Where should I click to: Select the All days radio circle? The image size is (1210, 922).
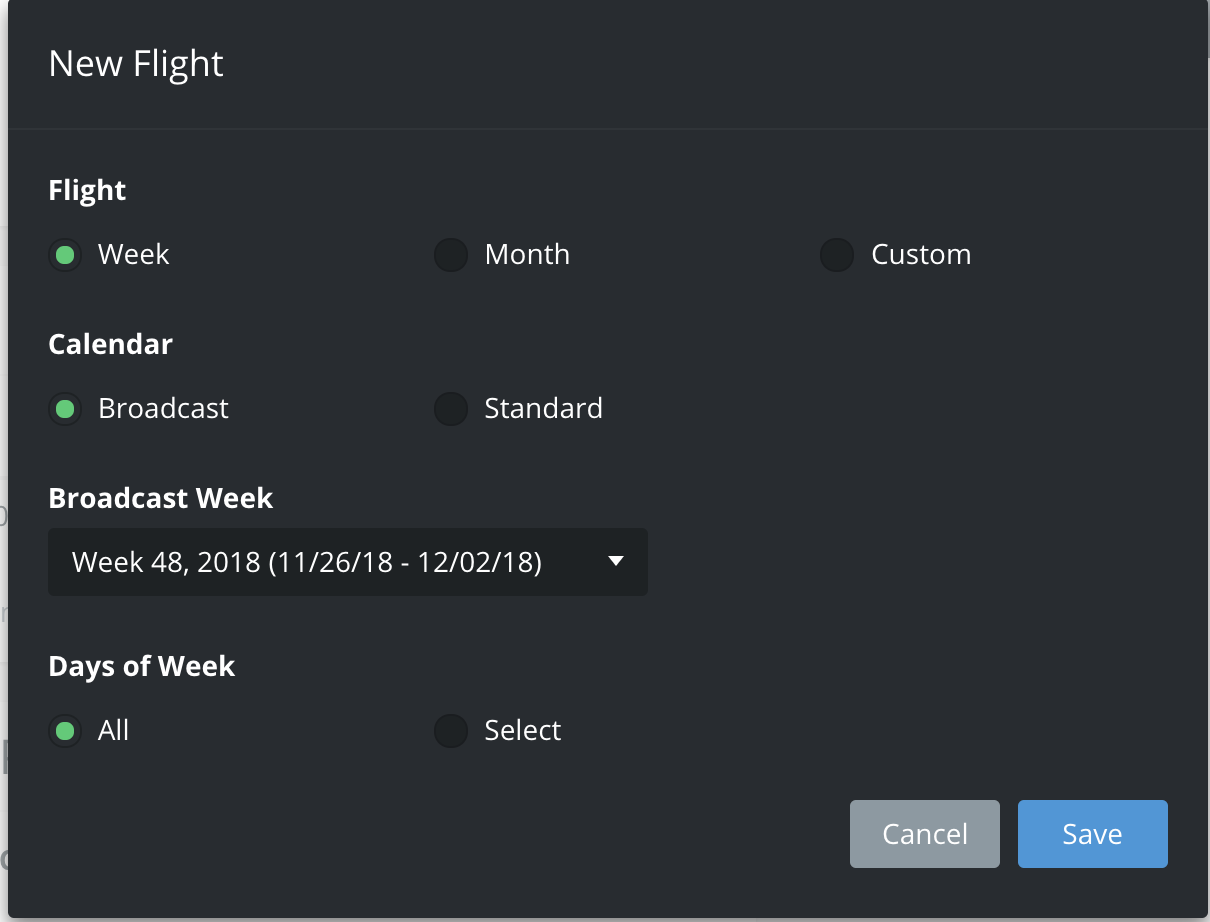pyautogui.click(x=65, y=731)
